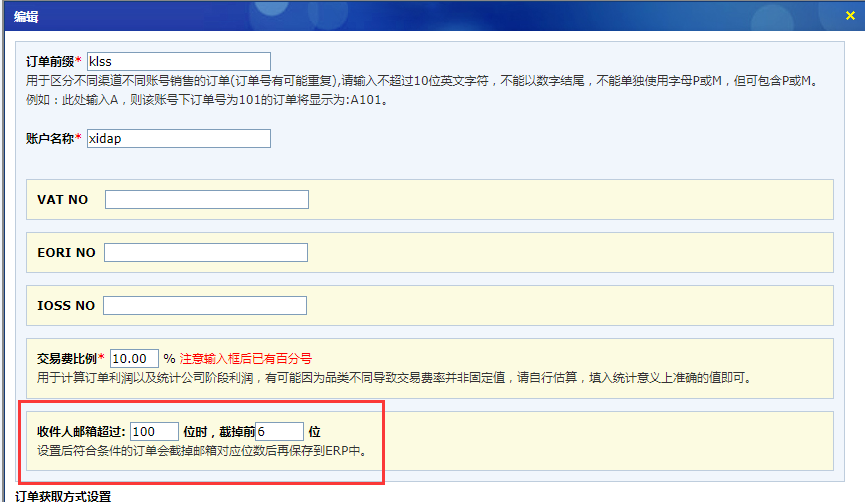Click the IOSS NO input field
Image resolution: width=865 pixels, height=502 pixels.
205,306
